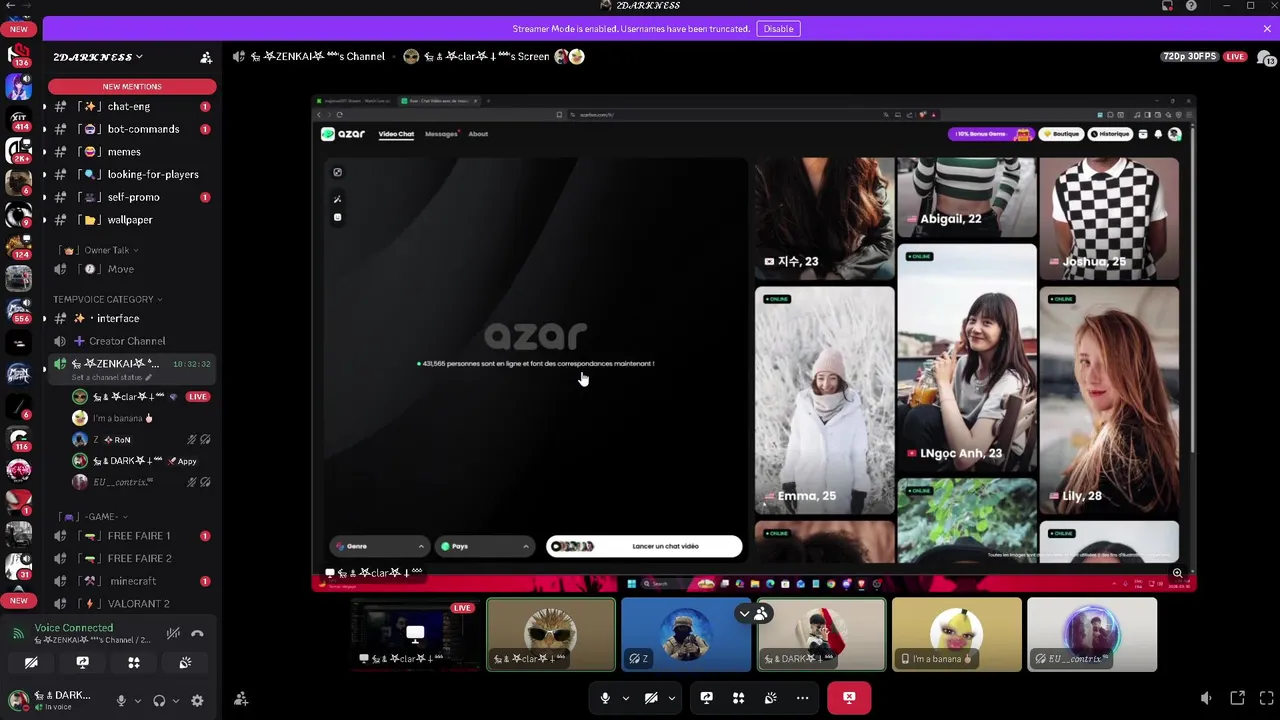Open activities launcher in the call control bar
Image resolution: width=1280 pixels, height=720 pixels.
pos(739,698)
